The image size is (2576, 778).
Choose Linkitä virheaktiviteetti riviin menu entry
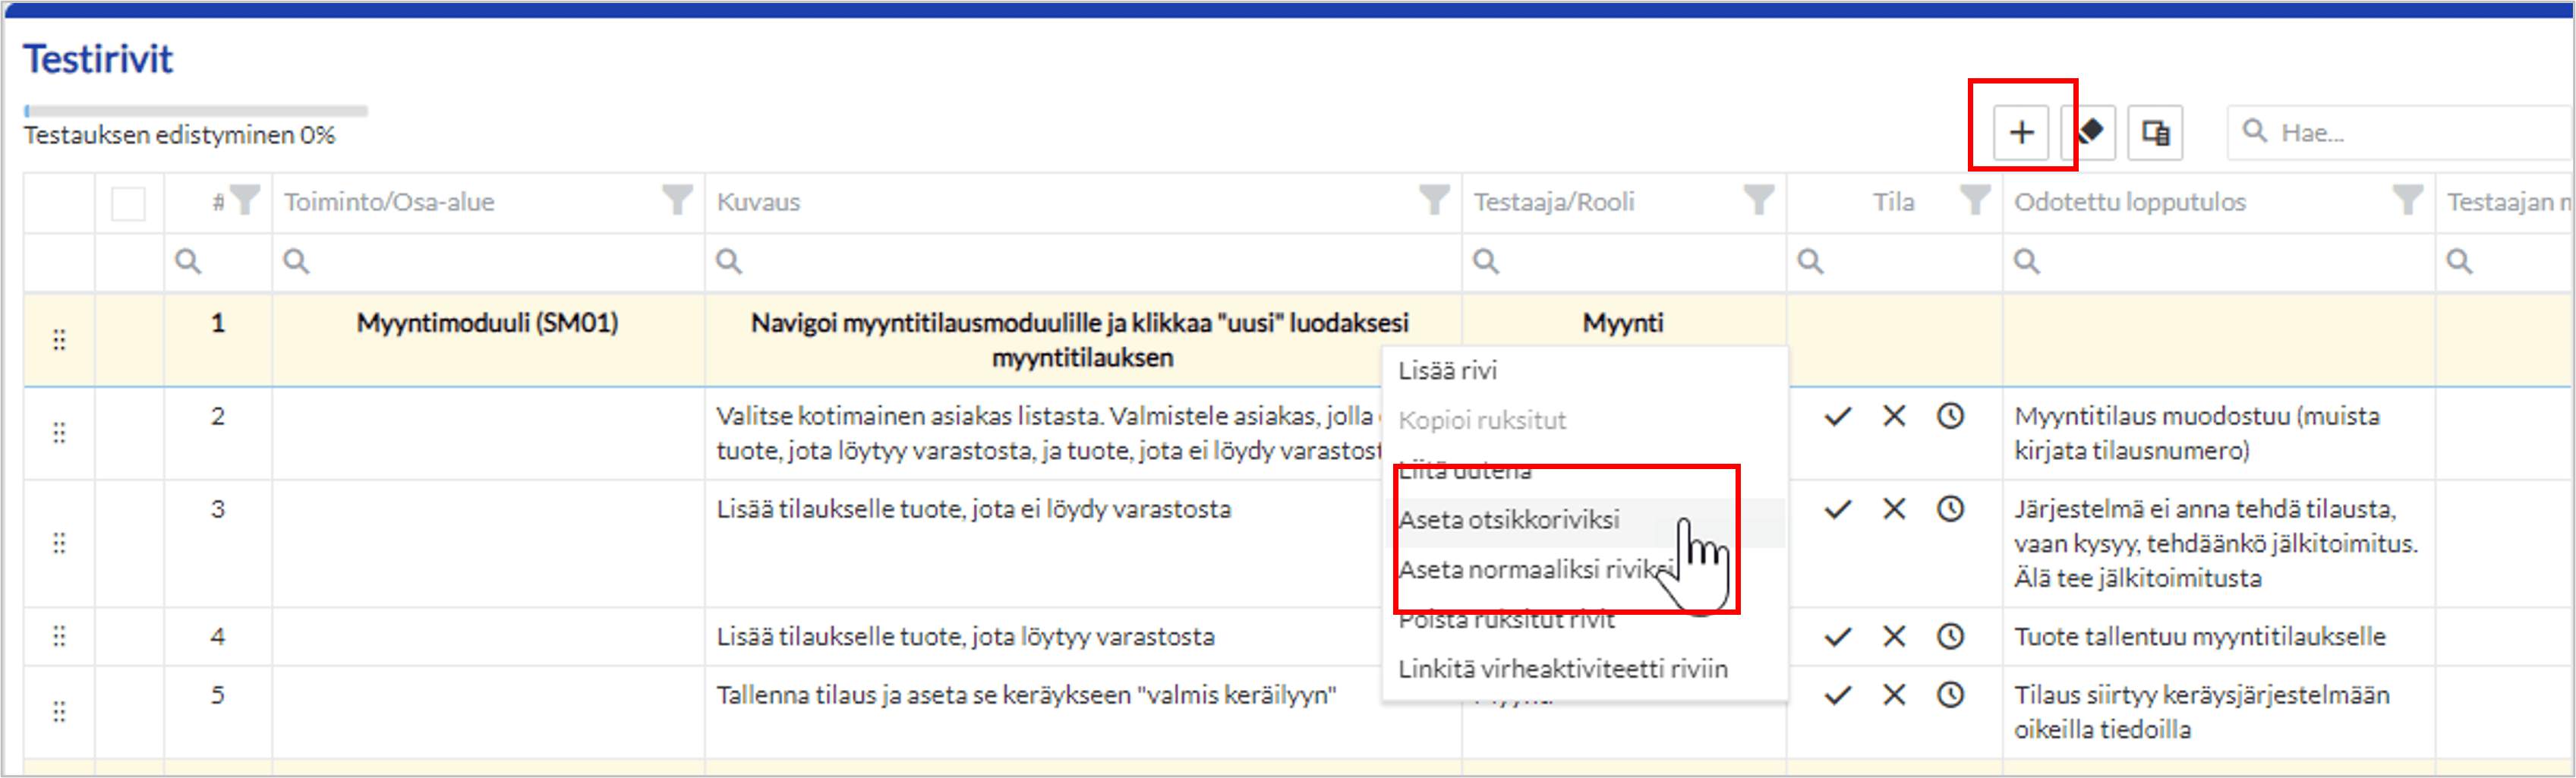(x=1585, y=669)
